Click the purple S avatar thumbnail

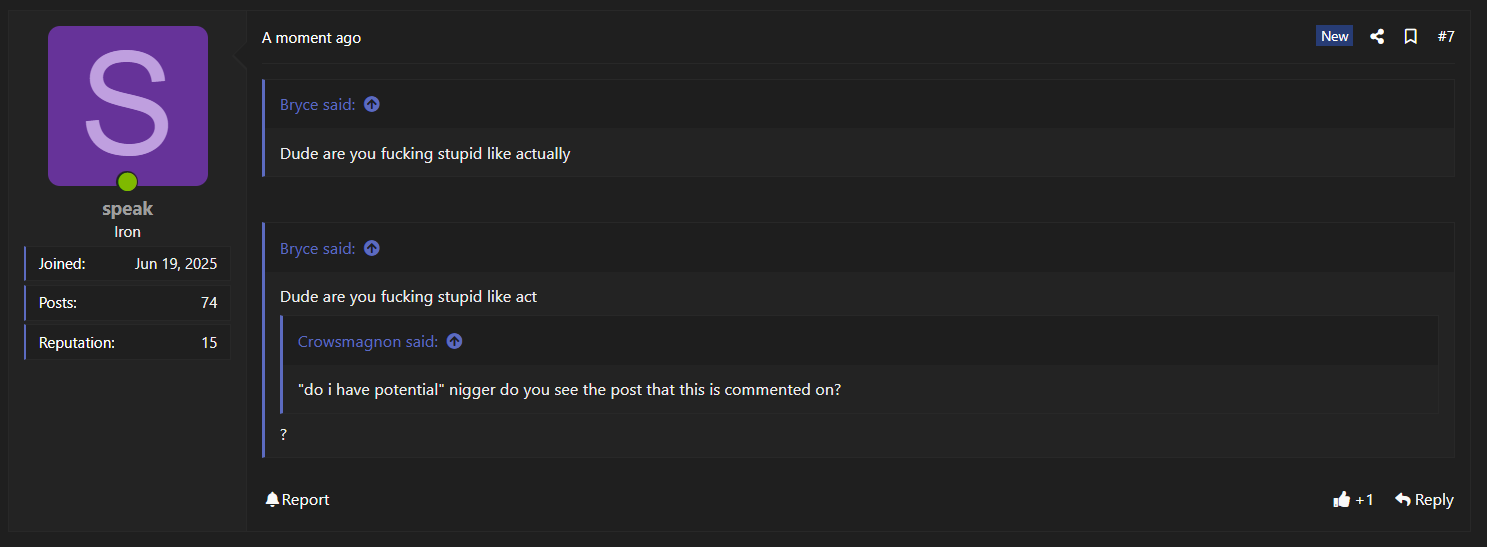click(x=128, y=106)
